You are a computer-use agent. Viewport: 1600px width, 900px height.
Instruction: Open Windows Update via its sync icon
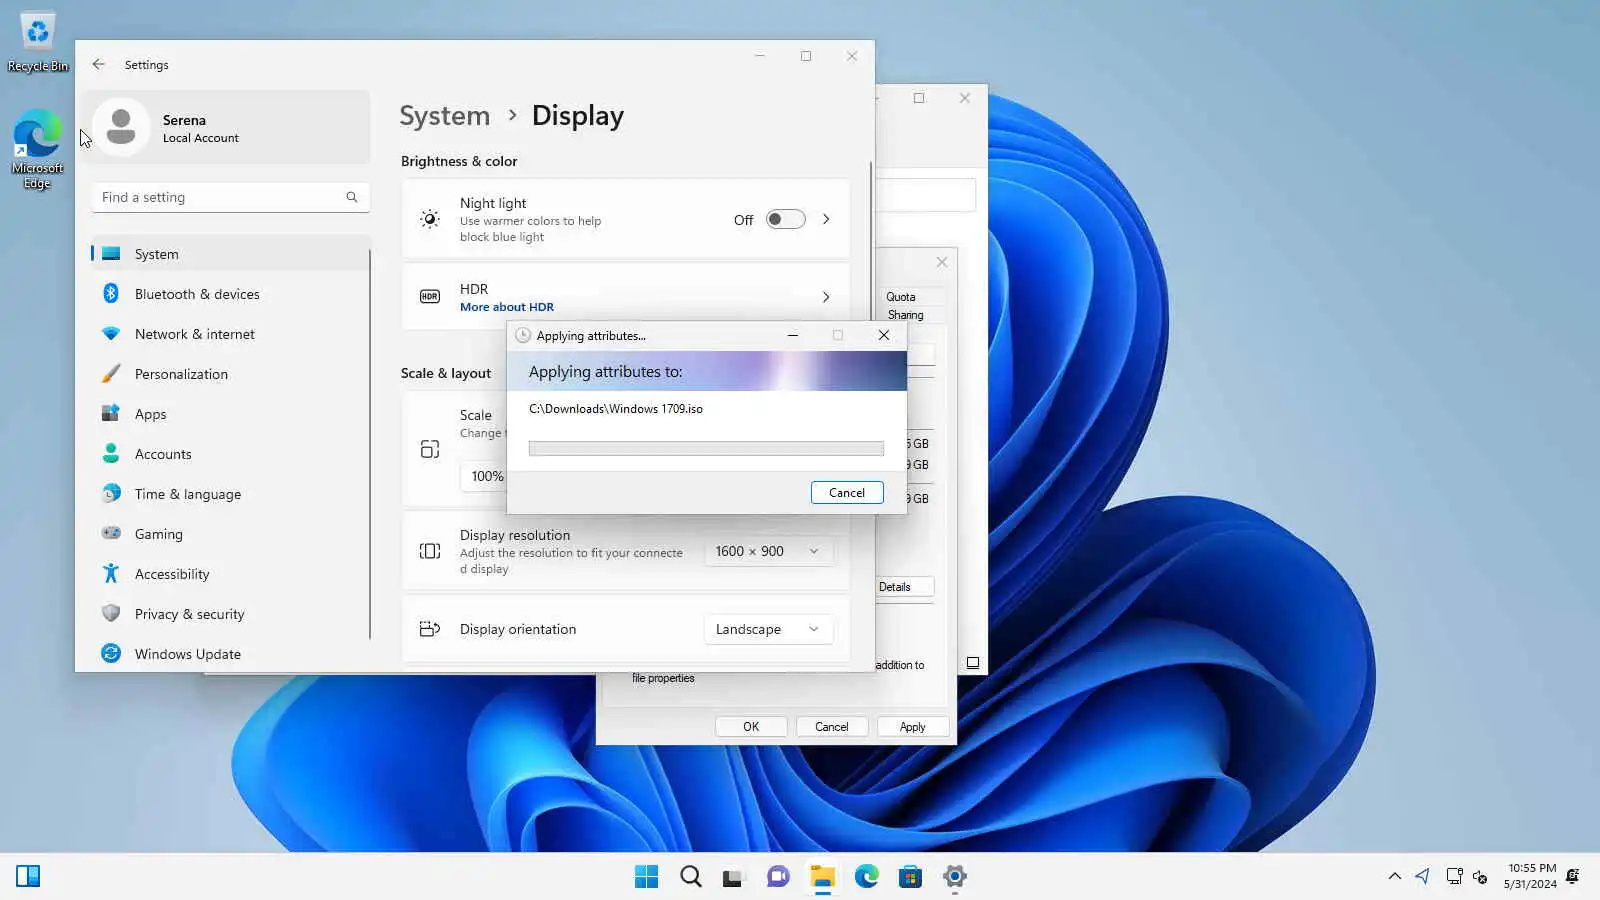111,653
